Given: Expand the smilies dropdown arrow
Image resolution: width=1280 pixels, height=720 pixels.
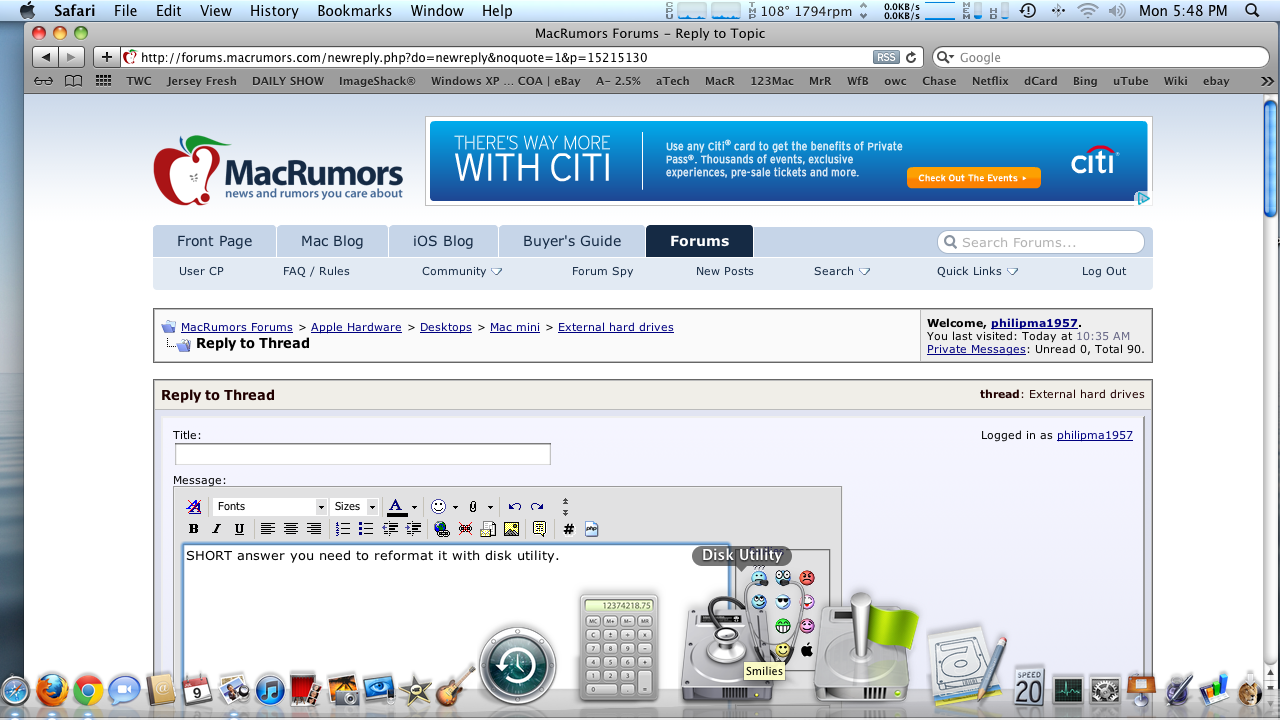Looking at the screenshot, I should (x=455, y=507).
